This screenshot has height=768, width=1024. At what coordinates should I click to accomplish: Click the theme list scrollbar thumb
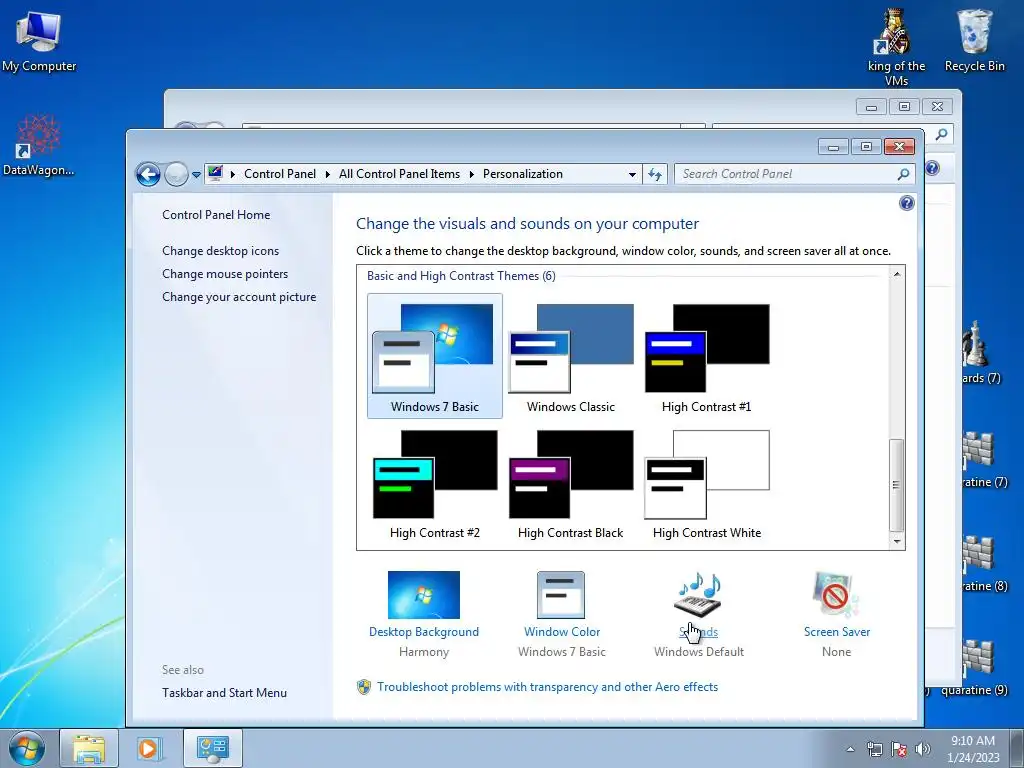897,485
